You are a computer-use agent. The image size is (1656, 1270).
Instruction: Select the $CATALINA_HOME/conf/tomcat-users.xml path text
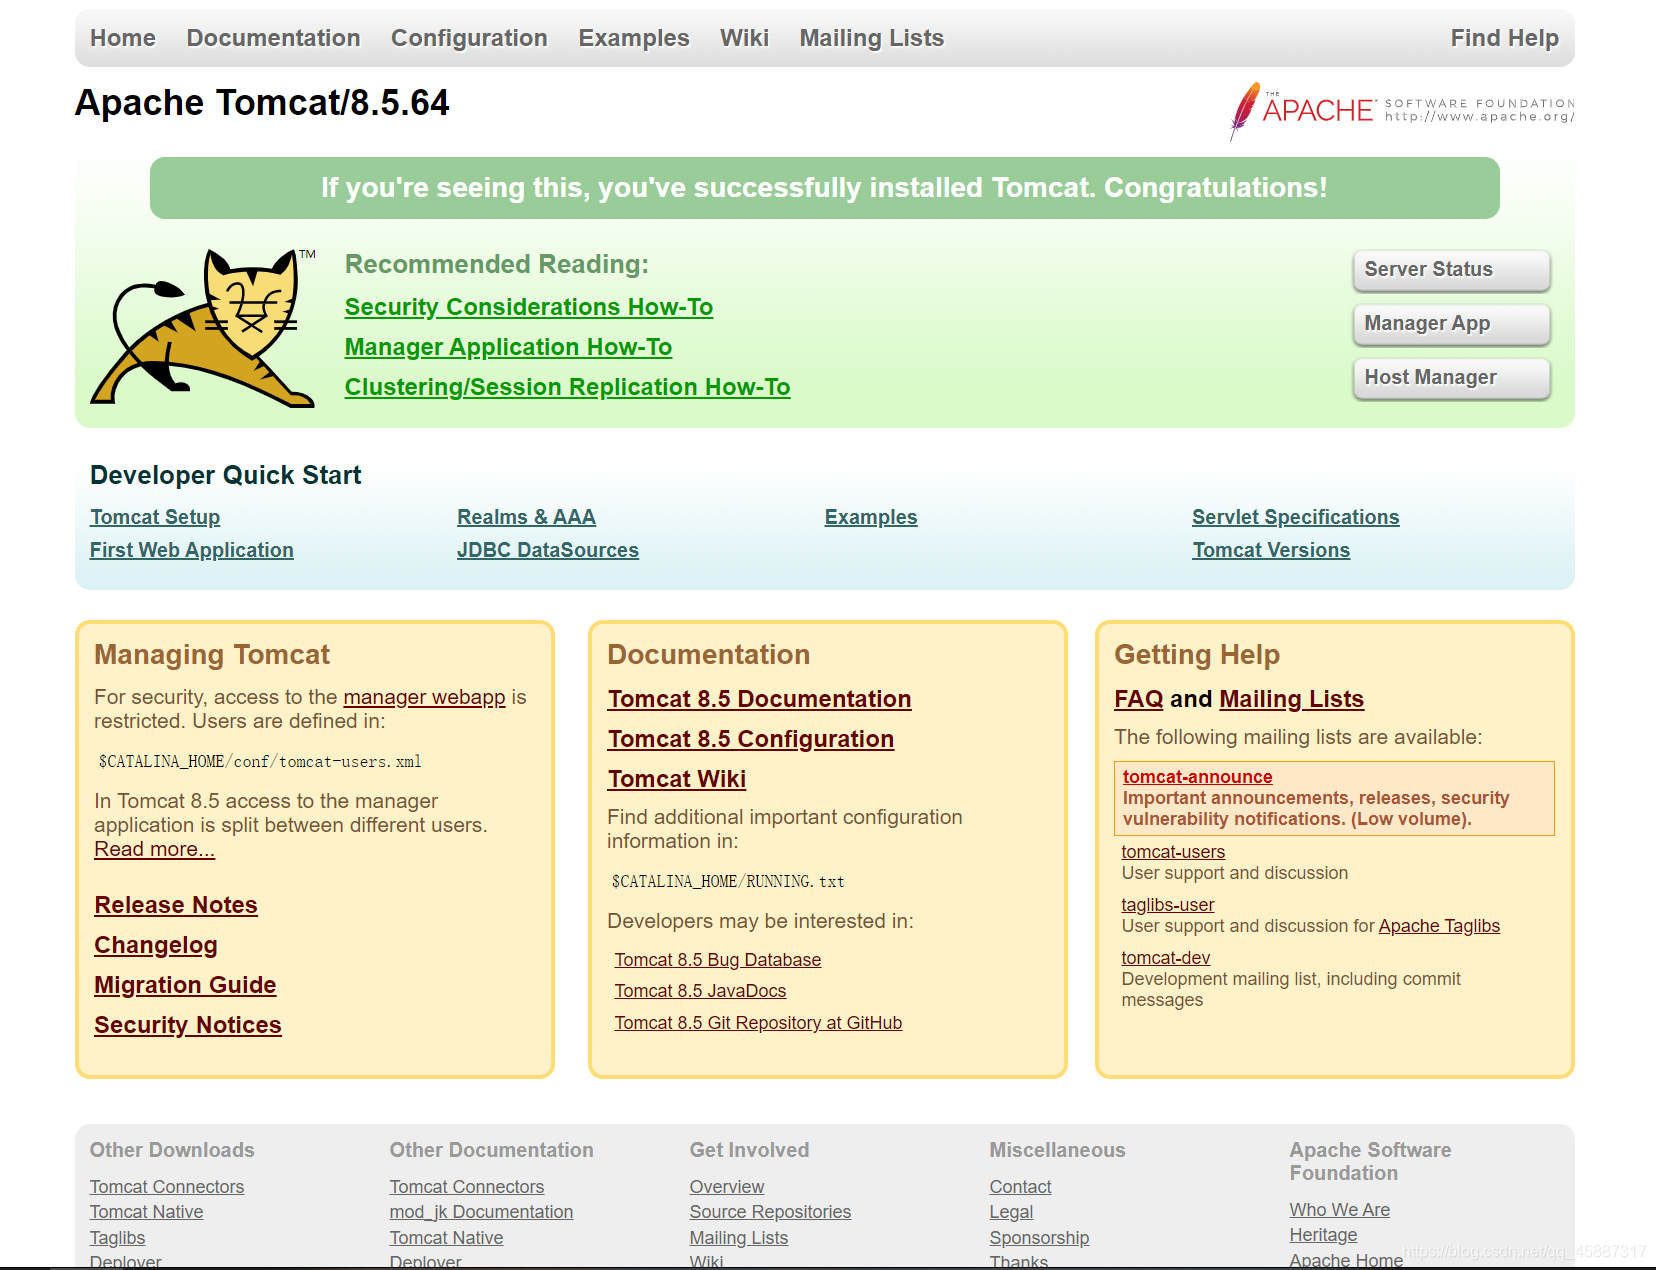[x=260, y=762]
